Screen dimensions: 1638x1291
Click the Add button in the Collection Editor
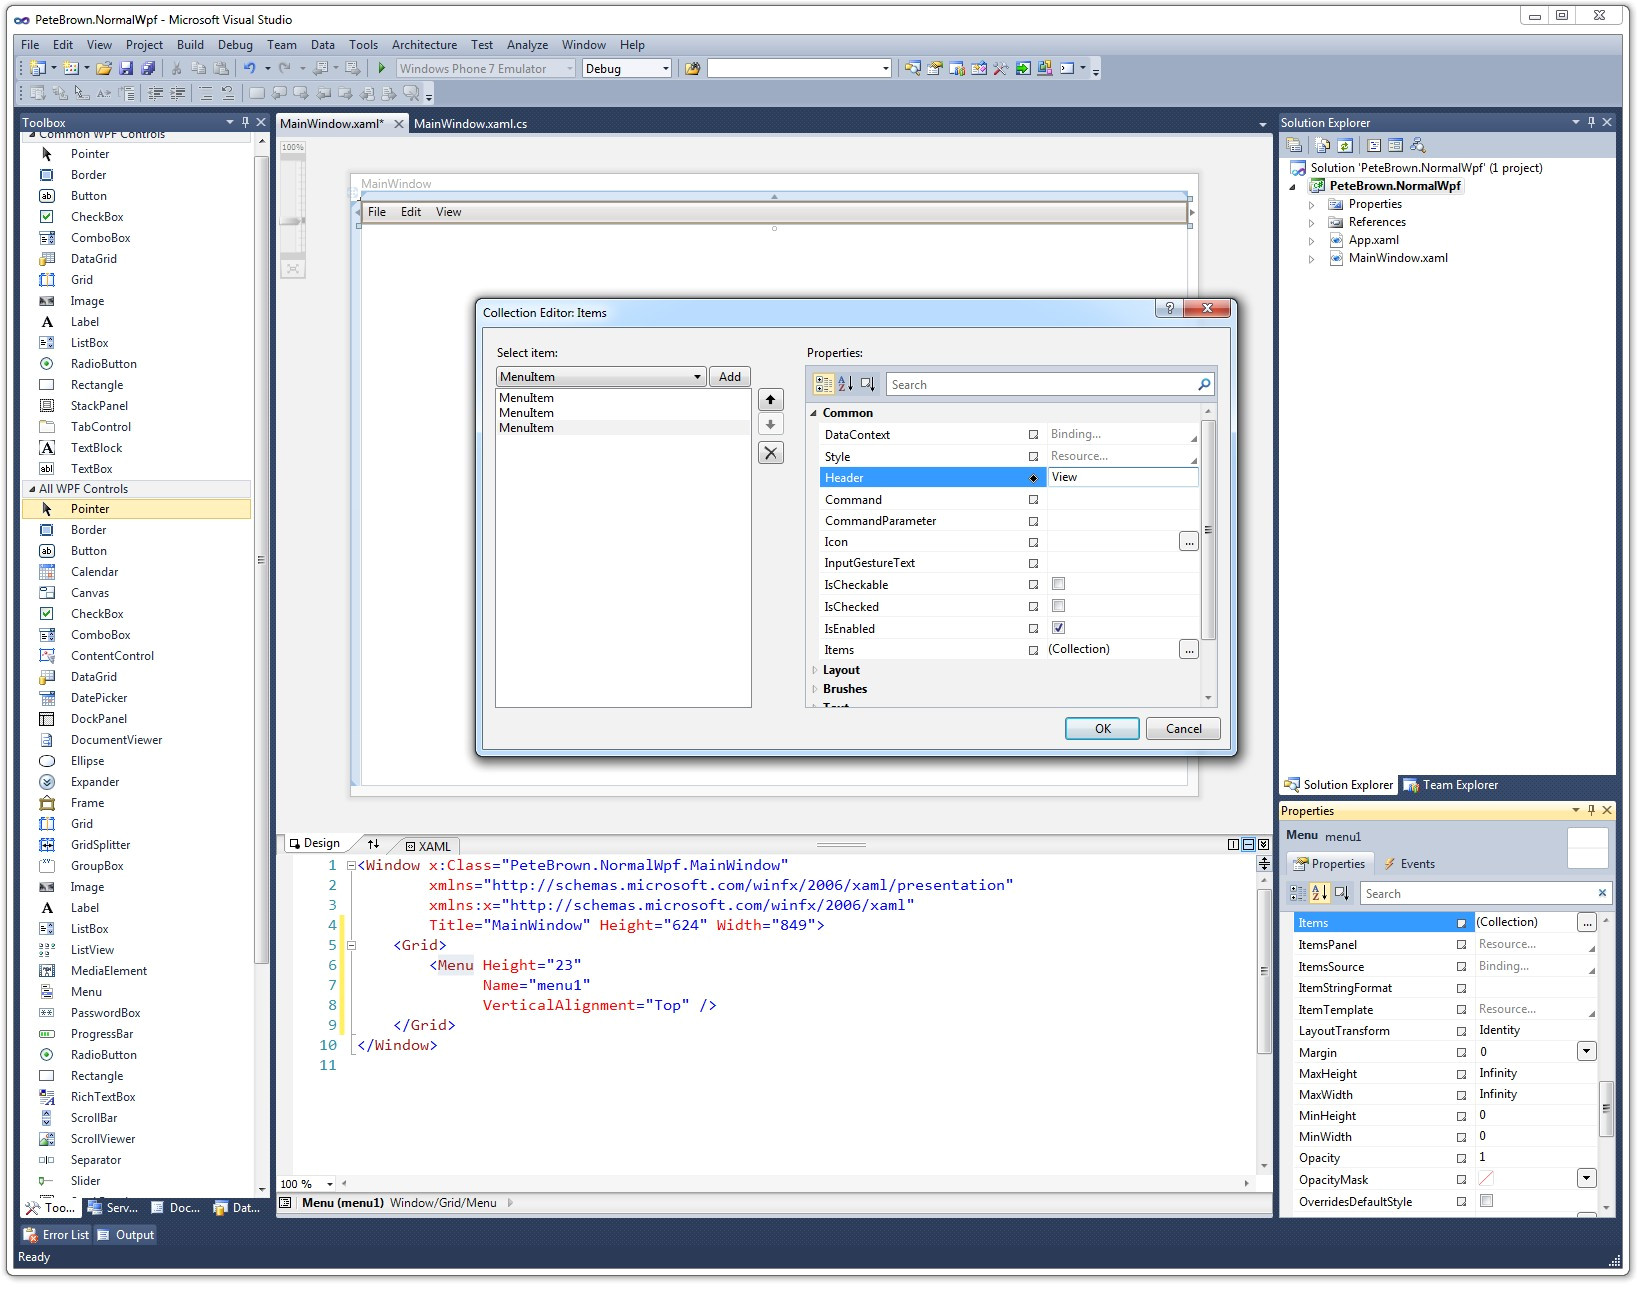[730, 377]
